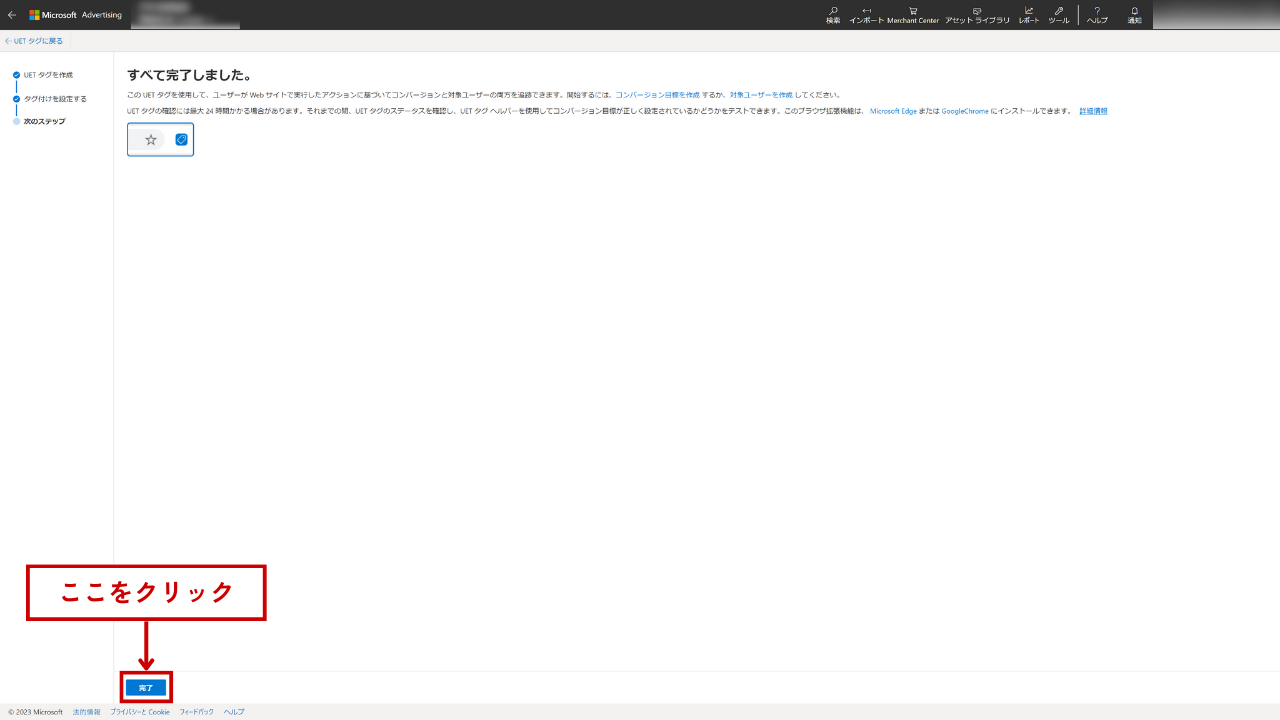Screen dimensions: 1280x720
Task: Open Merchant Center from the header
Action: point(913,15)
